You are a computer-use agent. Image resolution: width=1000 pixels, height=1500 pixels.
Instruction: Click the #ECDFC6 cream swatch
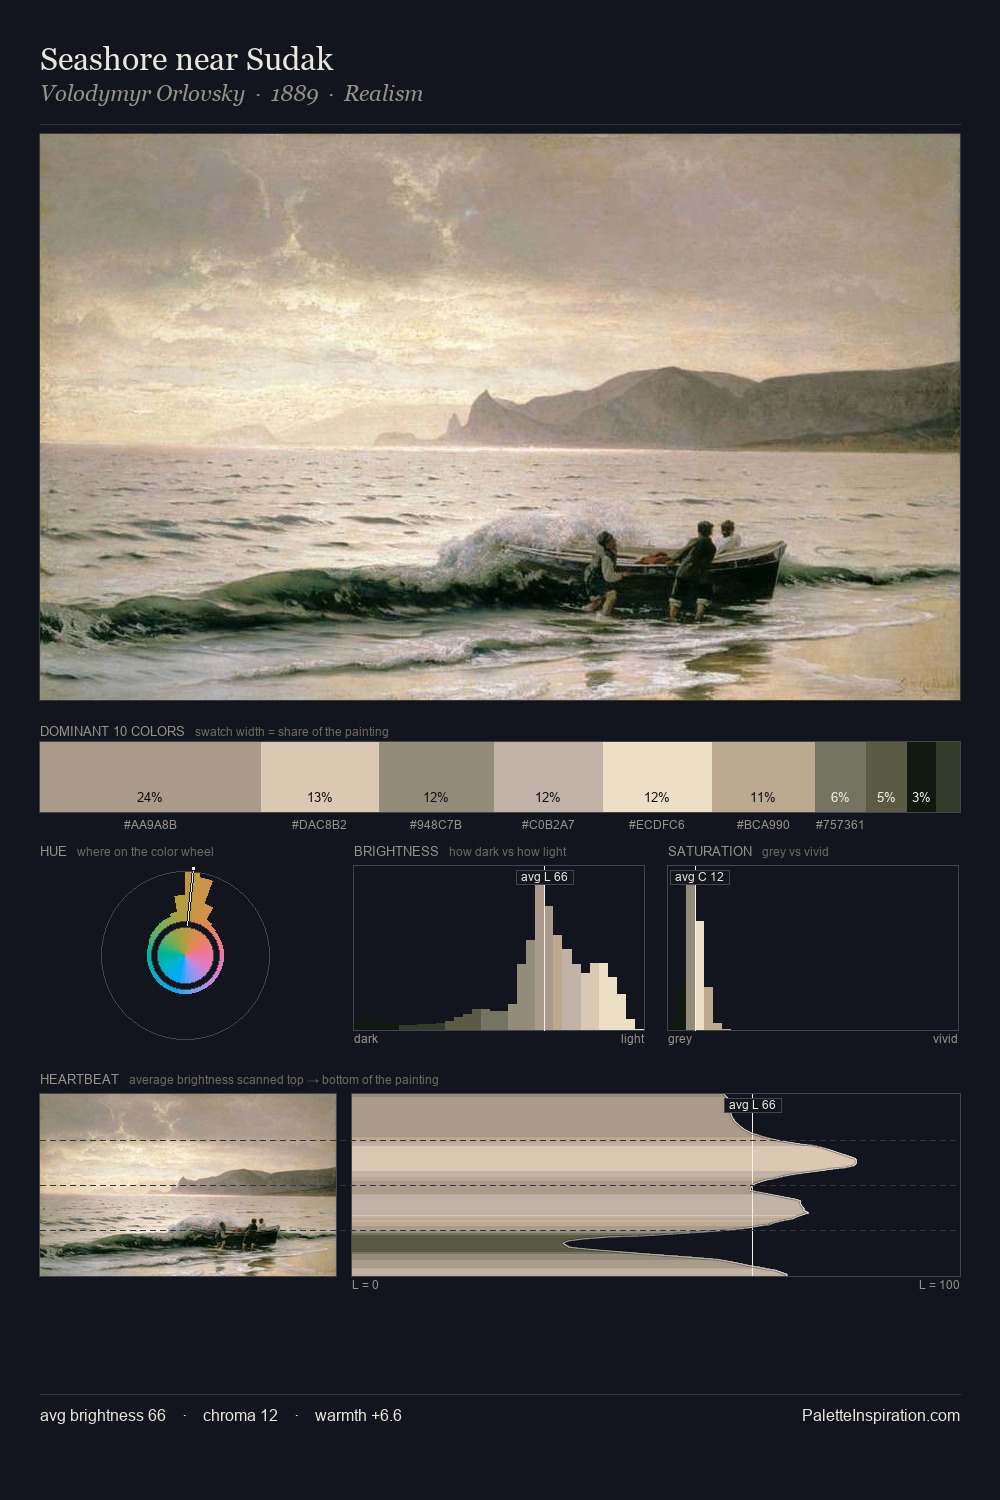click(x=657, y=777)
